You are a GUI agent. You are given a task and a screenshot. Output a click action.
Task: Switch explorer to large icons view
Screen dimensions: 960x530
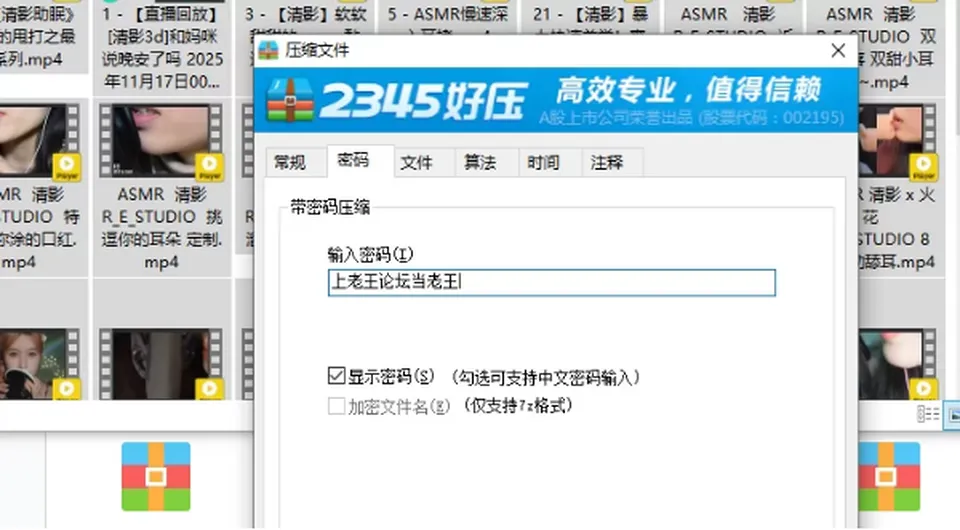pos(952,415)
